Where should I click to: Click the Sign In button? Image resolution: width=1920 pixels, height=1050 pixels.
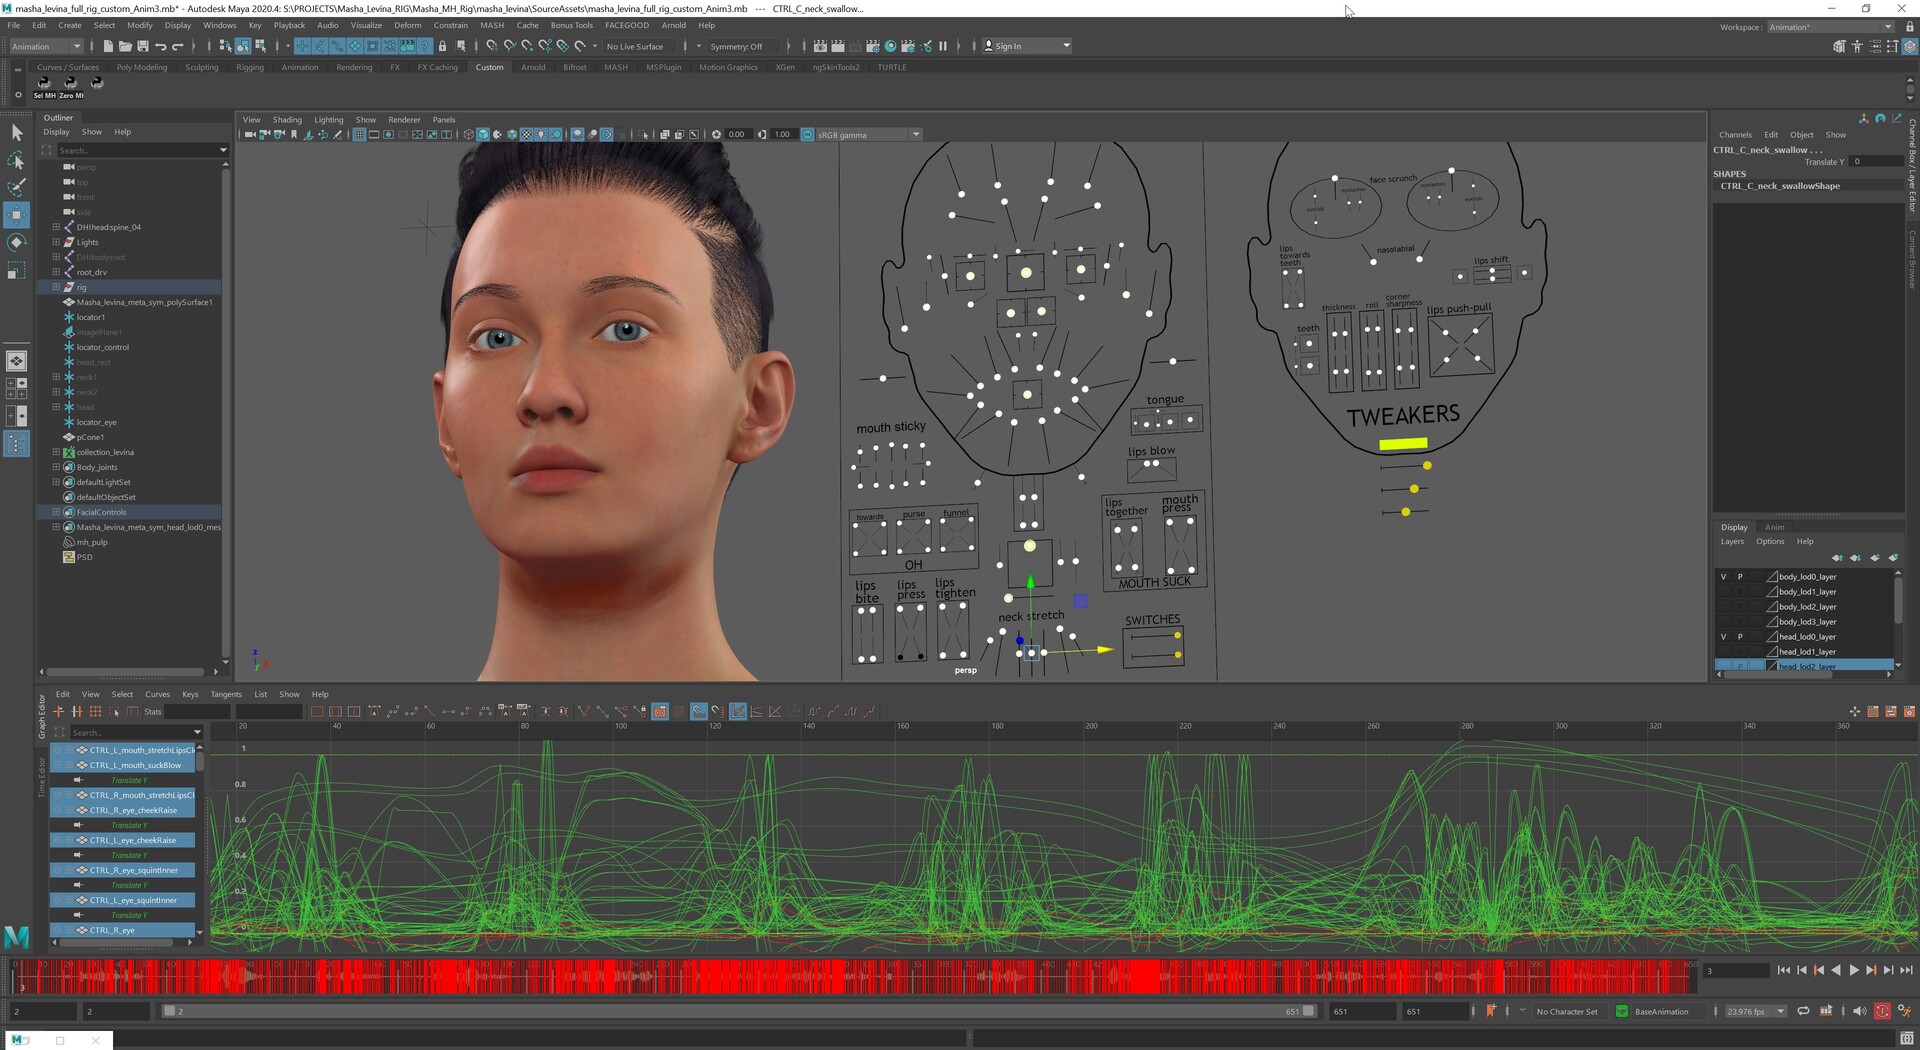point(1006,46)
